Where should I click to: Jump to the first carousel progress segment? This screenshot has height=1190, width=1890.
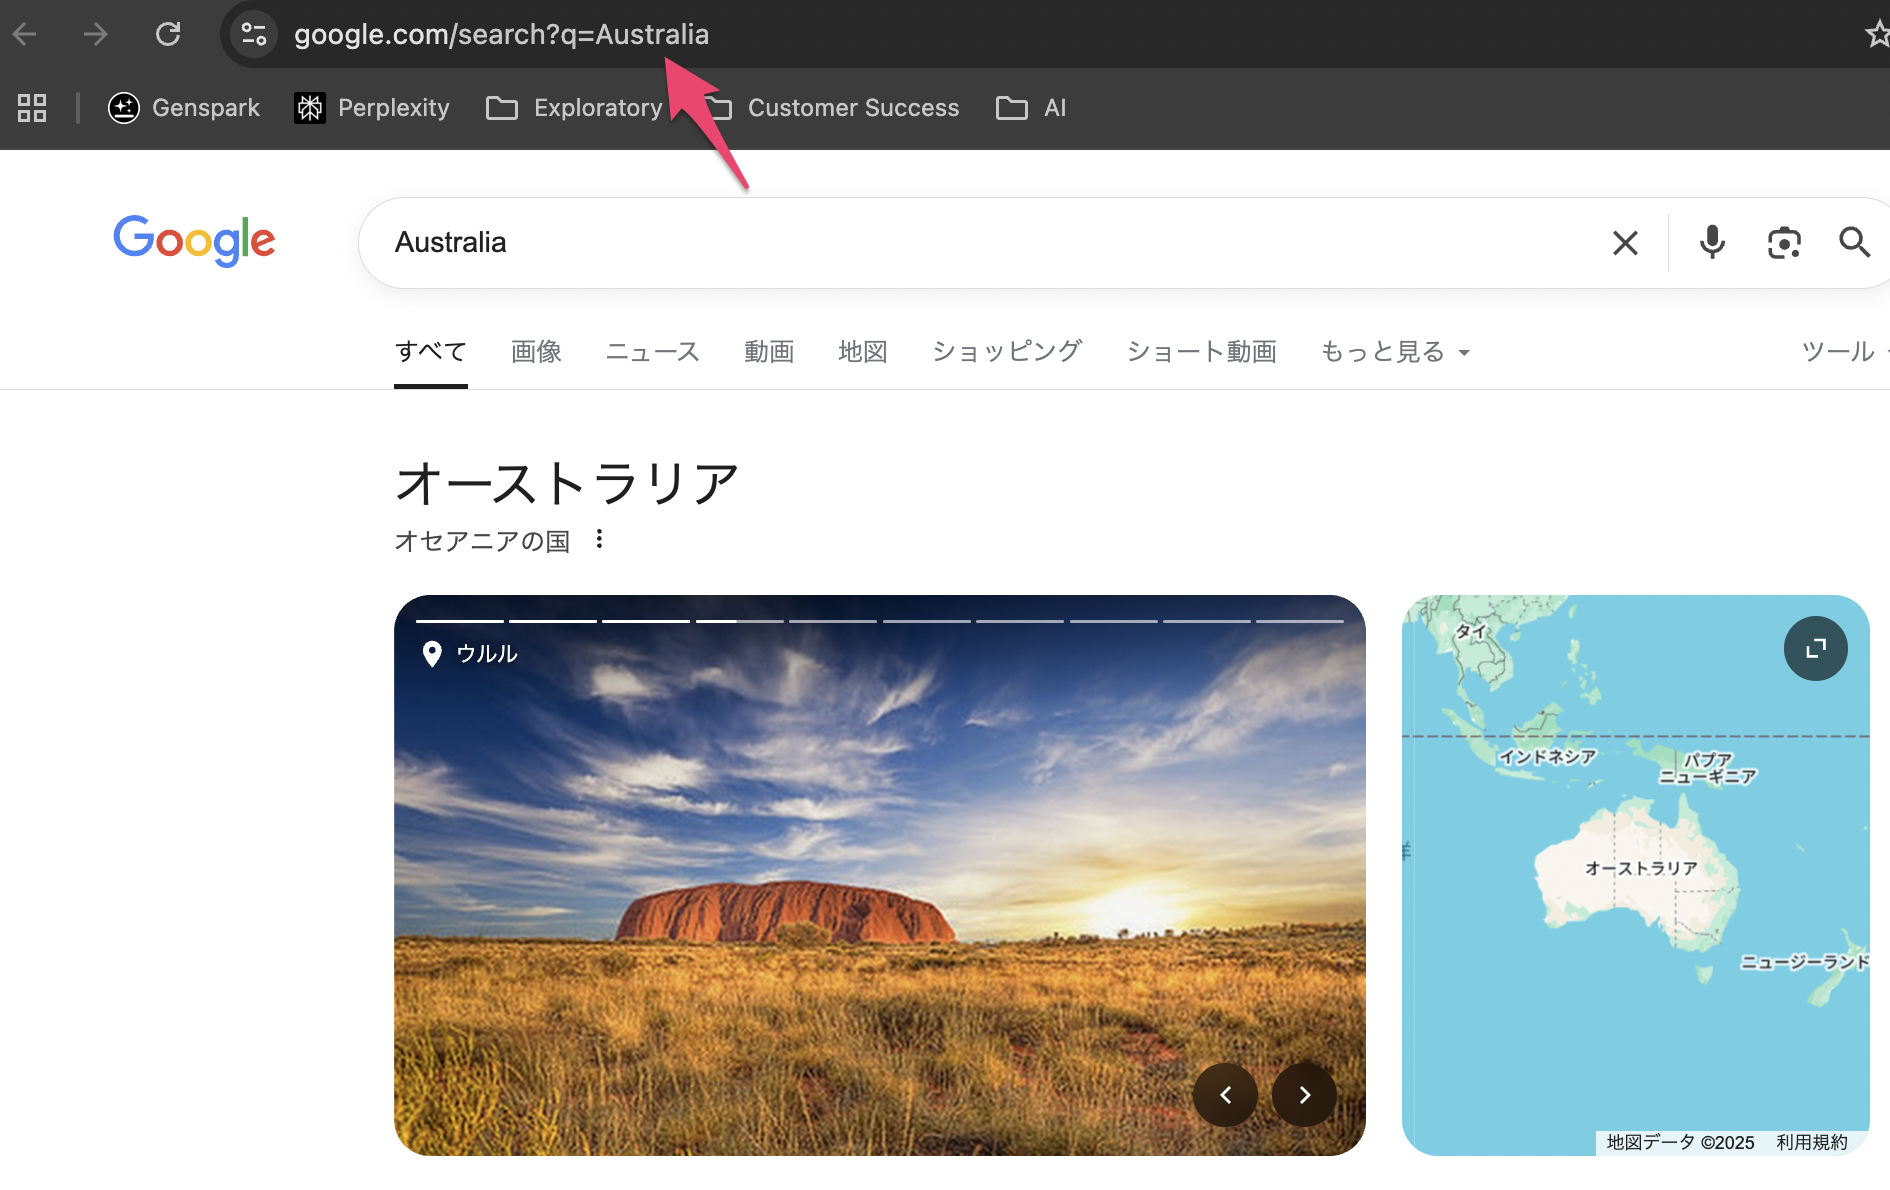pos(459,621)
